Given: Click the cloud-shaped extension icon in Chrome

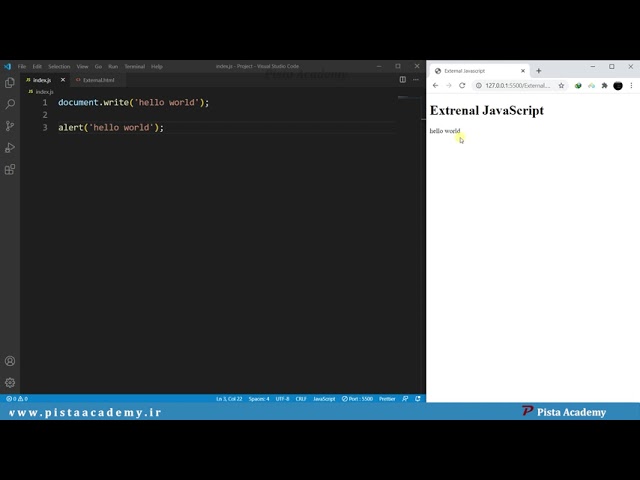Looking at the screenshot, I should coord(591,85).
